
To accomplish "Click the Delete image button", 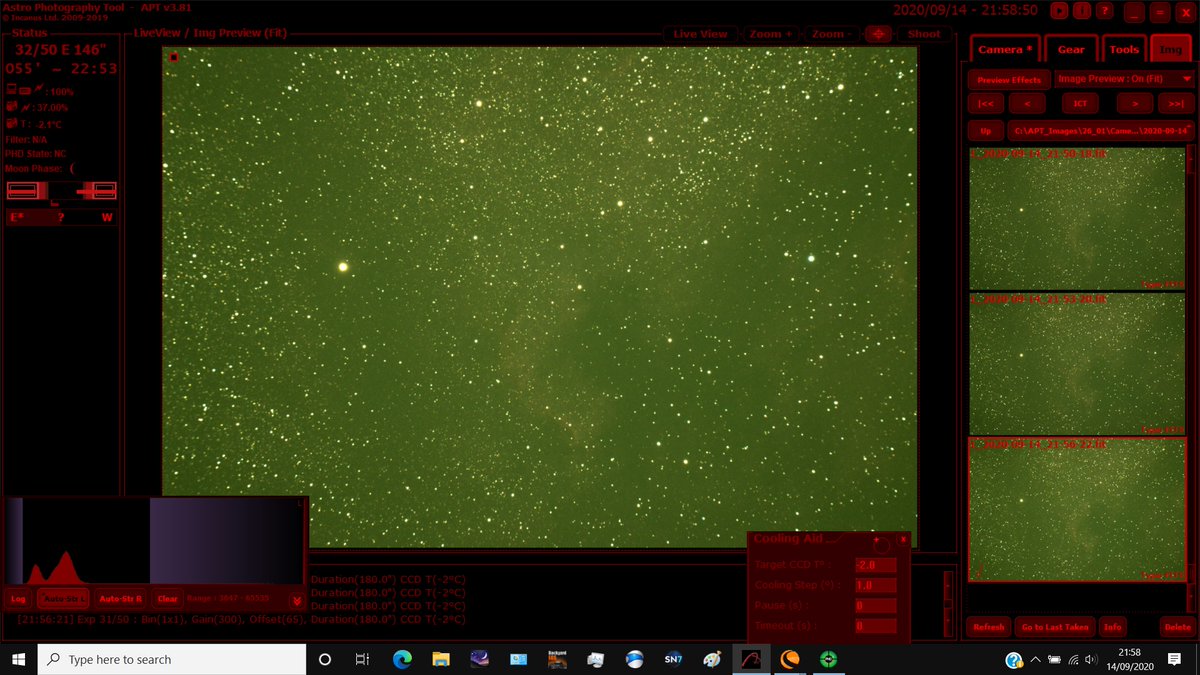I will point(1177,627).
